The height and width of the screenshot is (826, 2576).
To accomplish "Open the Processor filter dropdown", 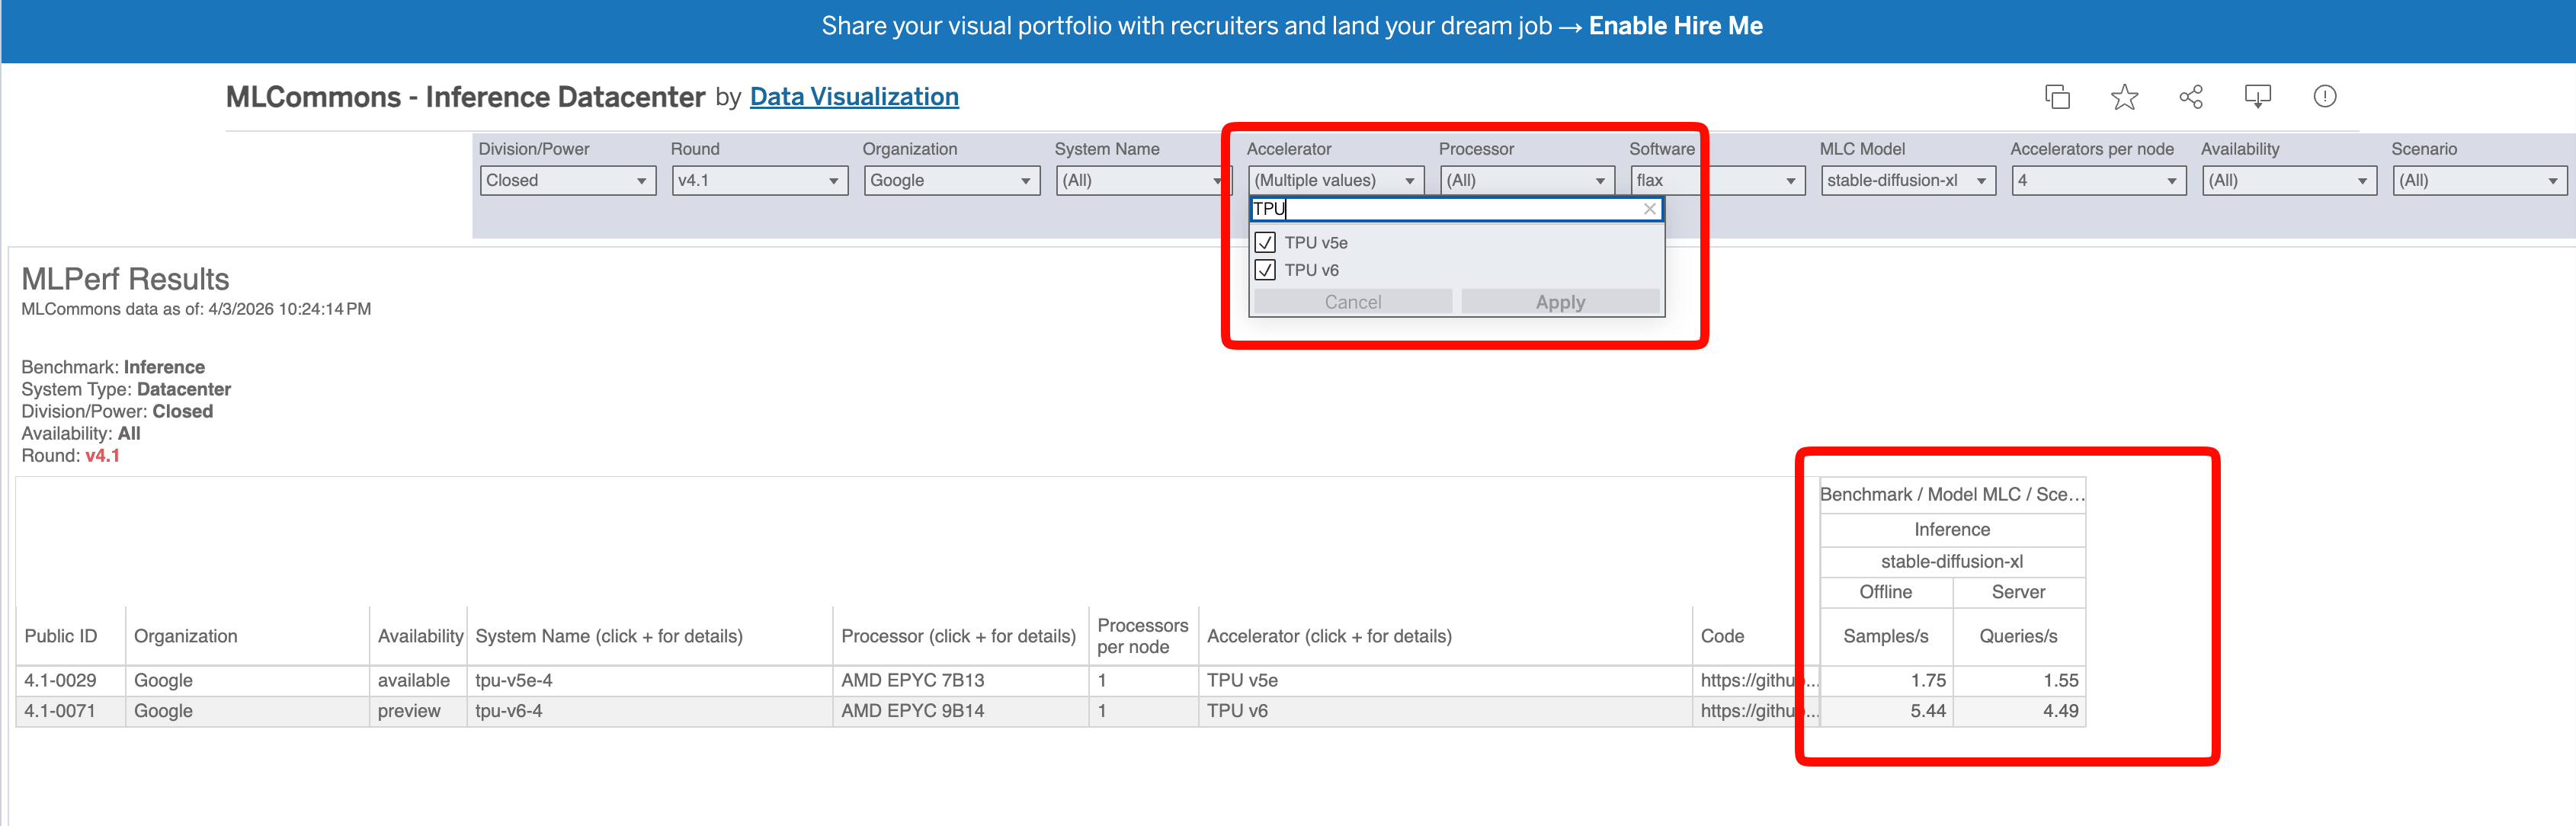I will [x=1527, y=181].
